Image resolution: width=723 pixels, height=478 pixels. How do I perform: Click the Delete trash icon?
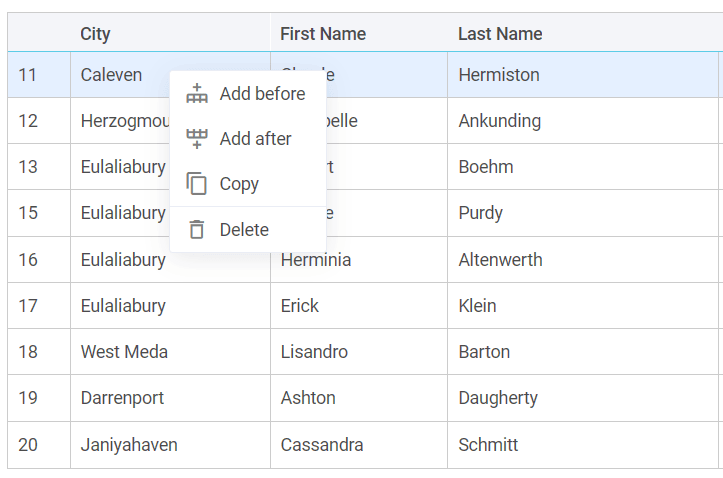click(x=197, y=229)
